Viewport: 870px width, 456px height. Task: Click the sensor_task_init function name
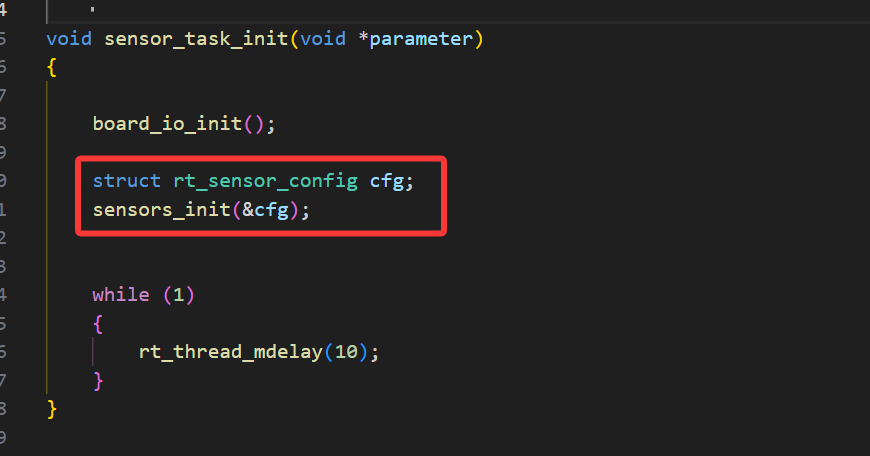pos(187,39)
